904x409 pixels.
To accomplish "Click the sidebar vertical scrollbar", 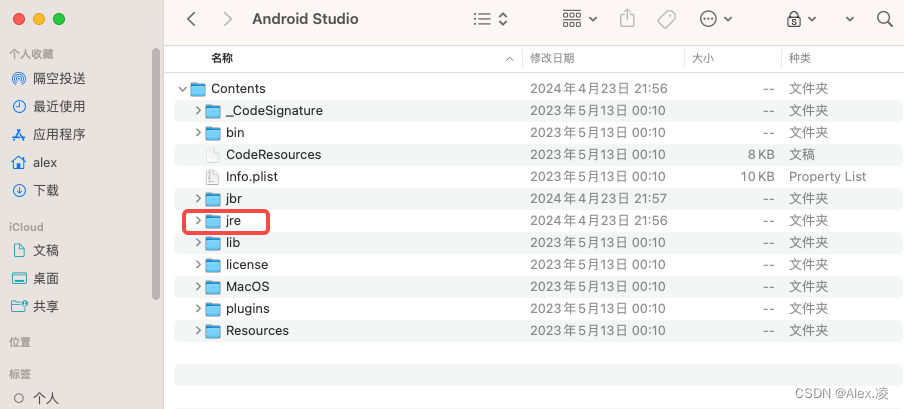I will 156,173.
